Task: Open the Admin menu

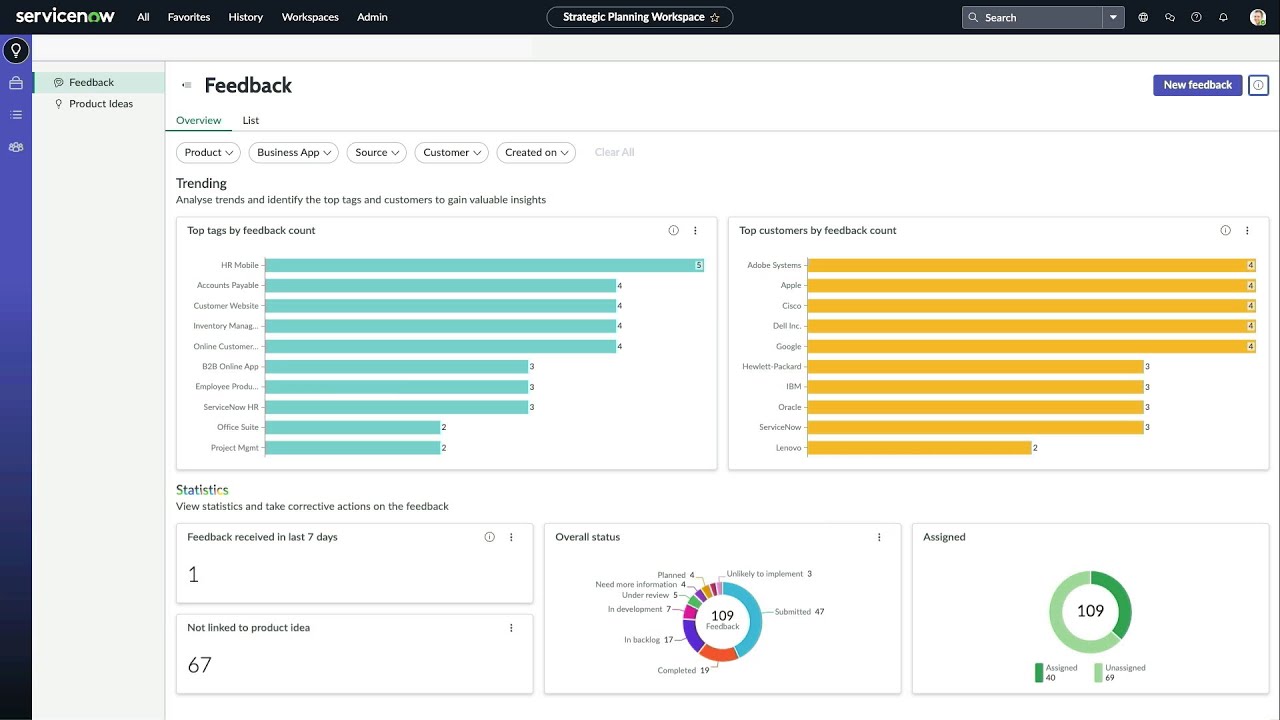Action: (x=372, y=17)
